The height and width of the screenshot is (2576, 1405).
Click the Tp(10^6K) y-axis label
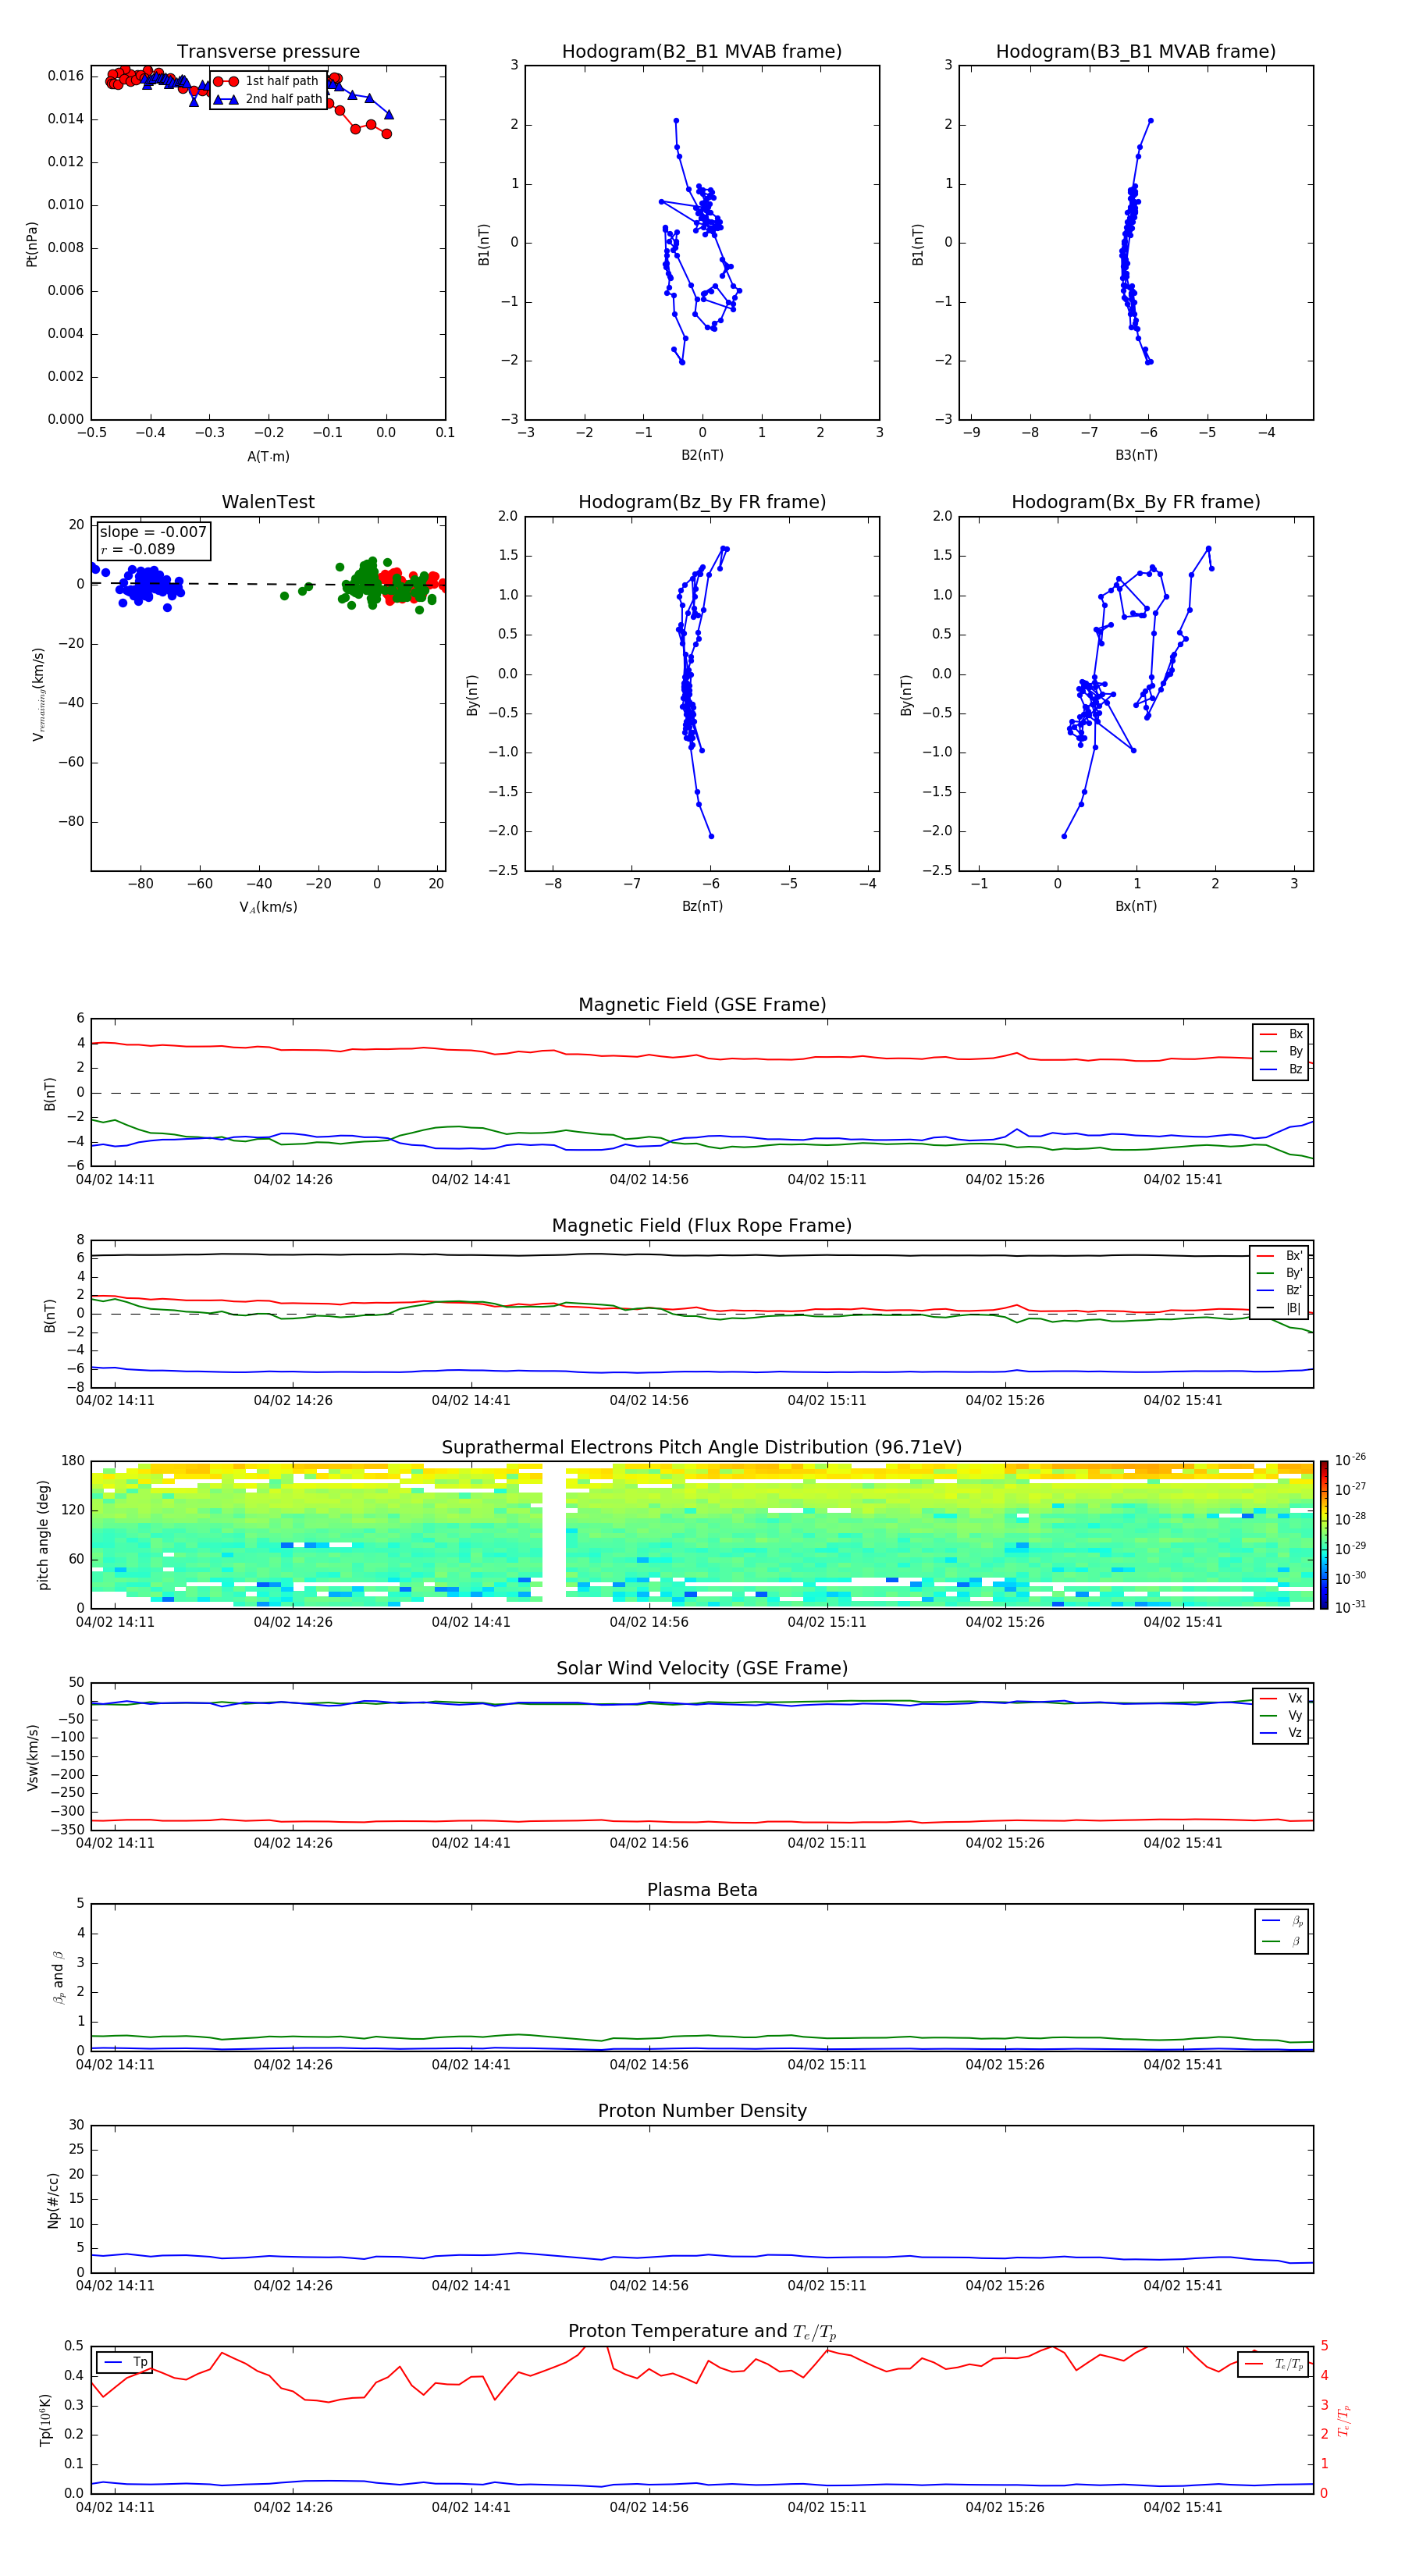click(44, 2420)
